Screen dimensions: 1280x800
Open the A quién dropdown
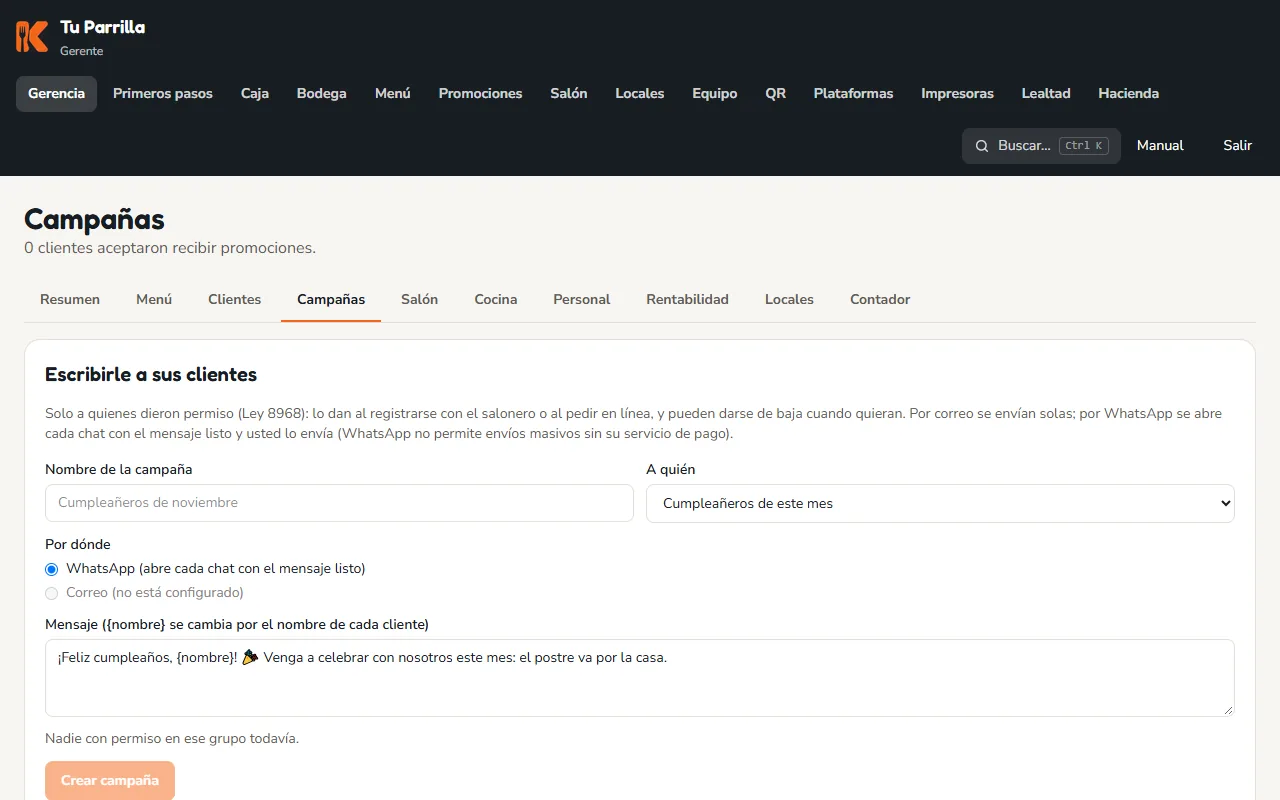click(x=940, y=503)
